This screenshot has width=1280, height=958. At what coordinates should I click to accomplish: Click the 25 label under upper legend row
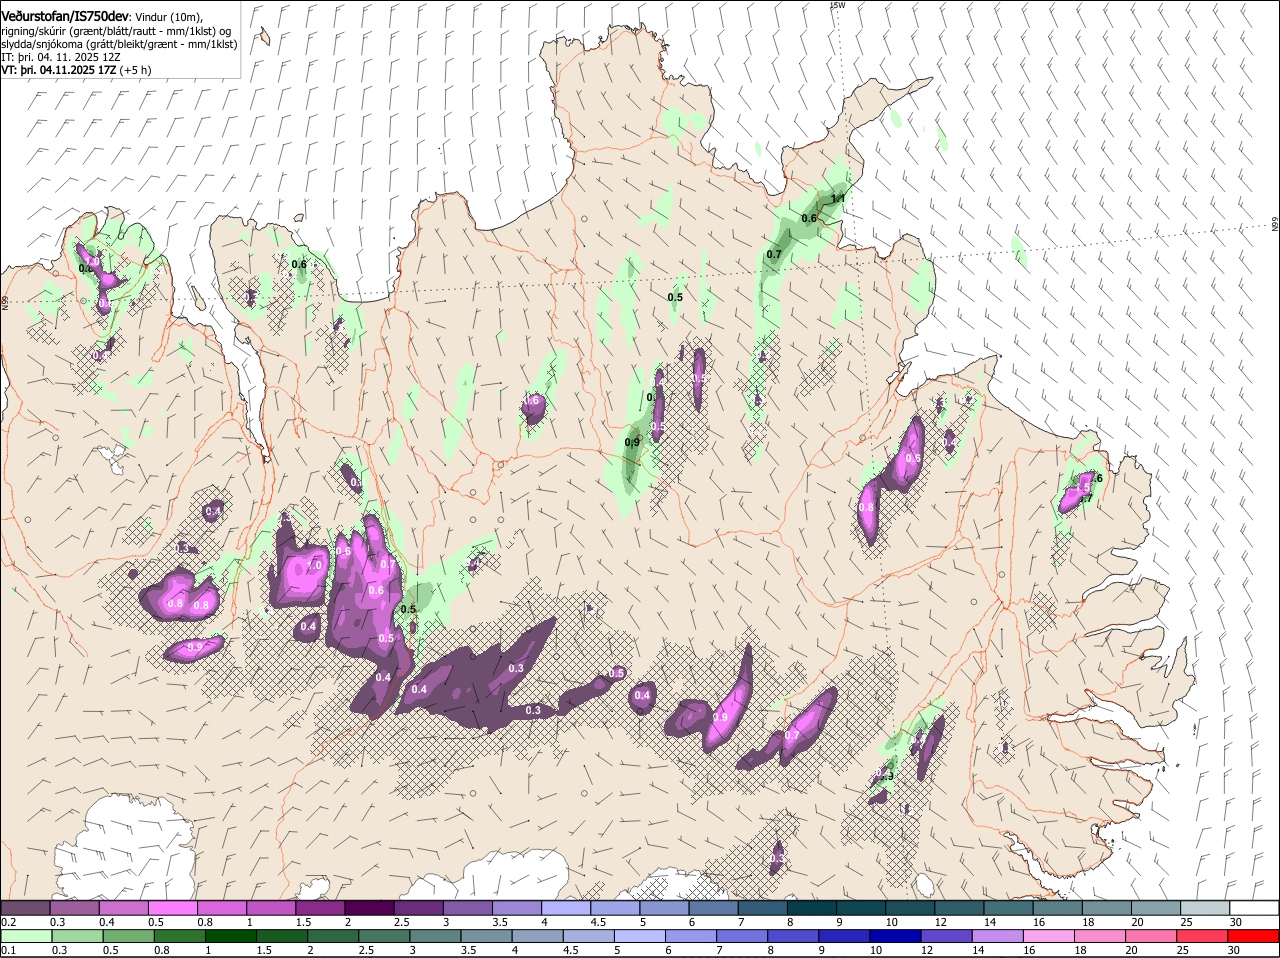click(x=1186, y=922)
